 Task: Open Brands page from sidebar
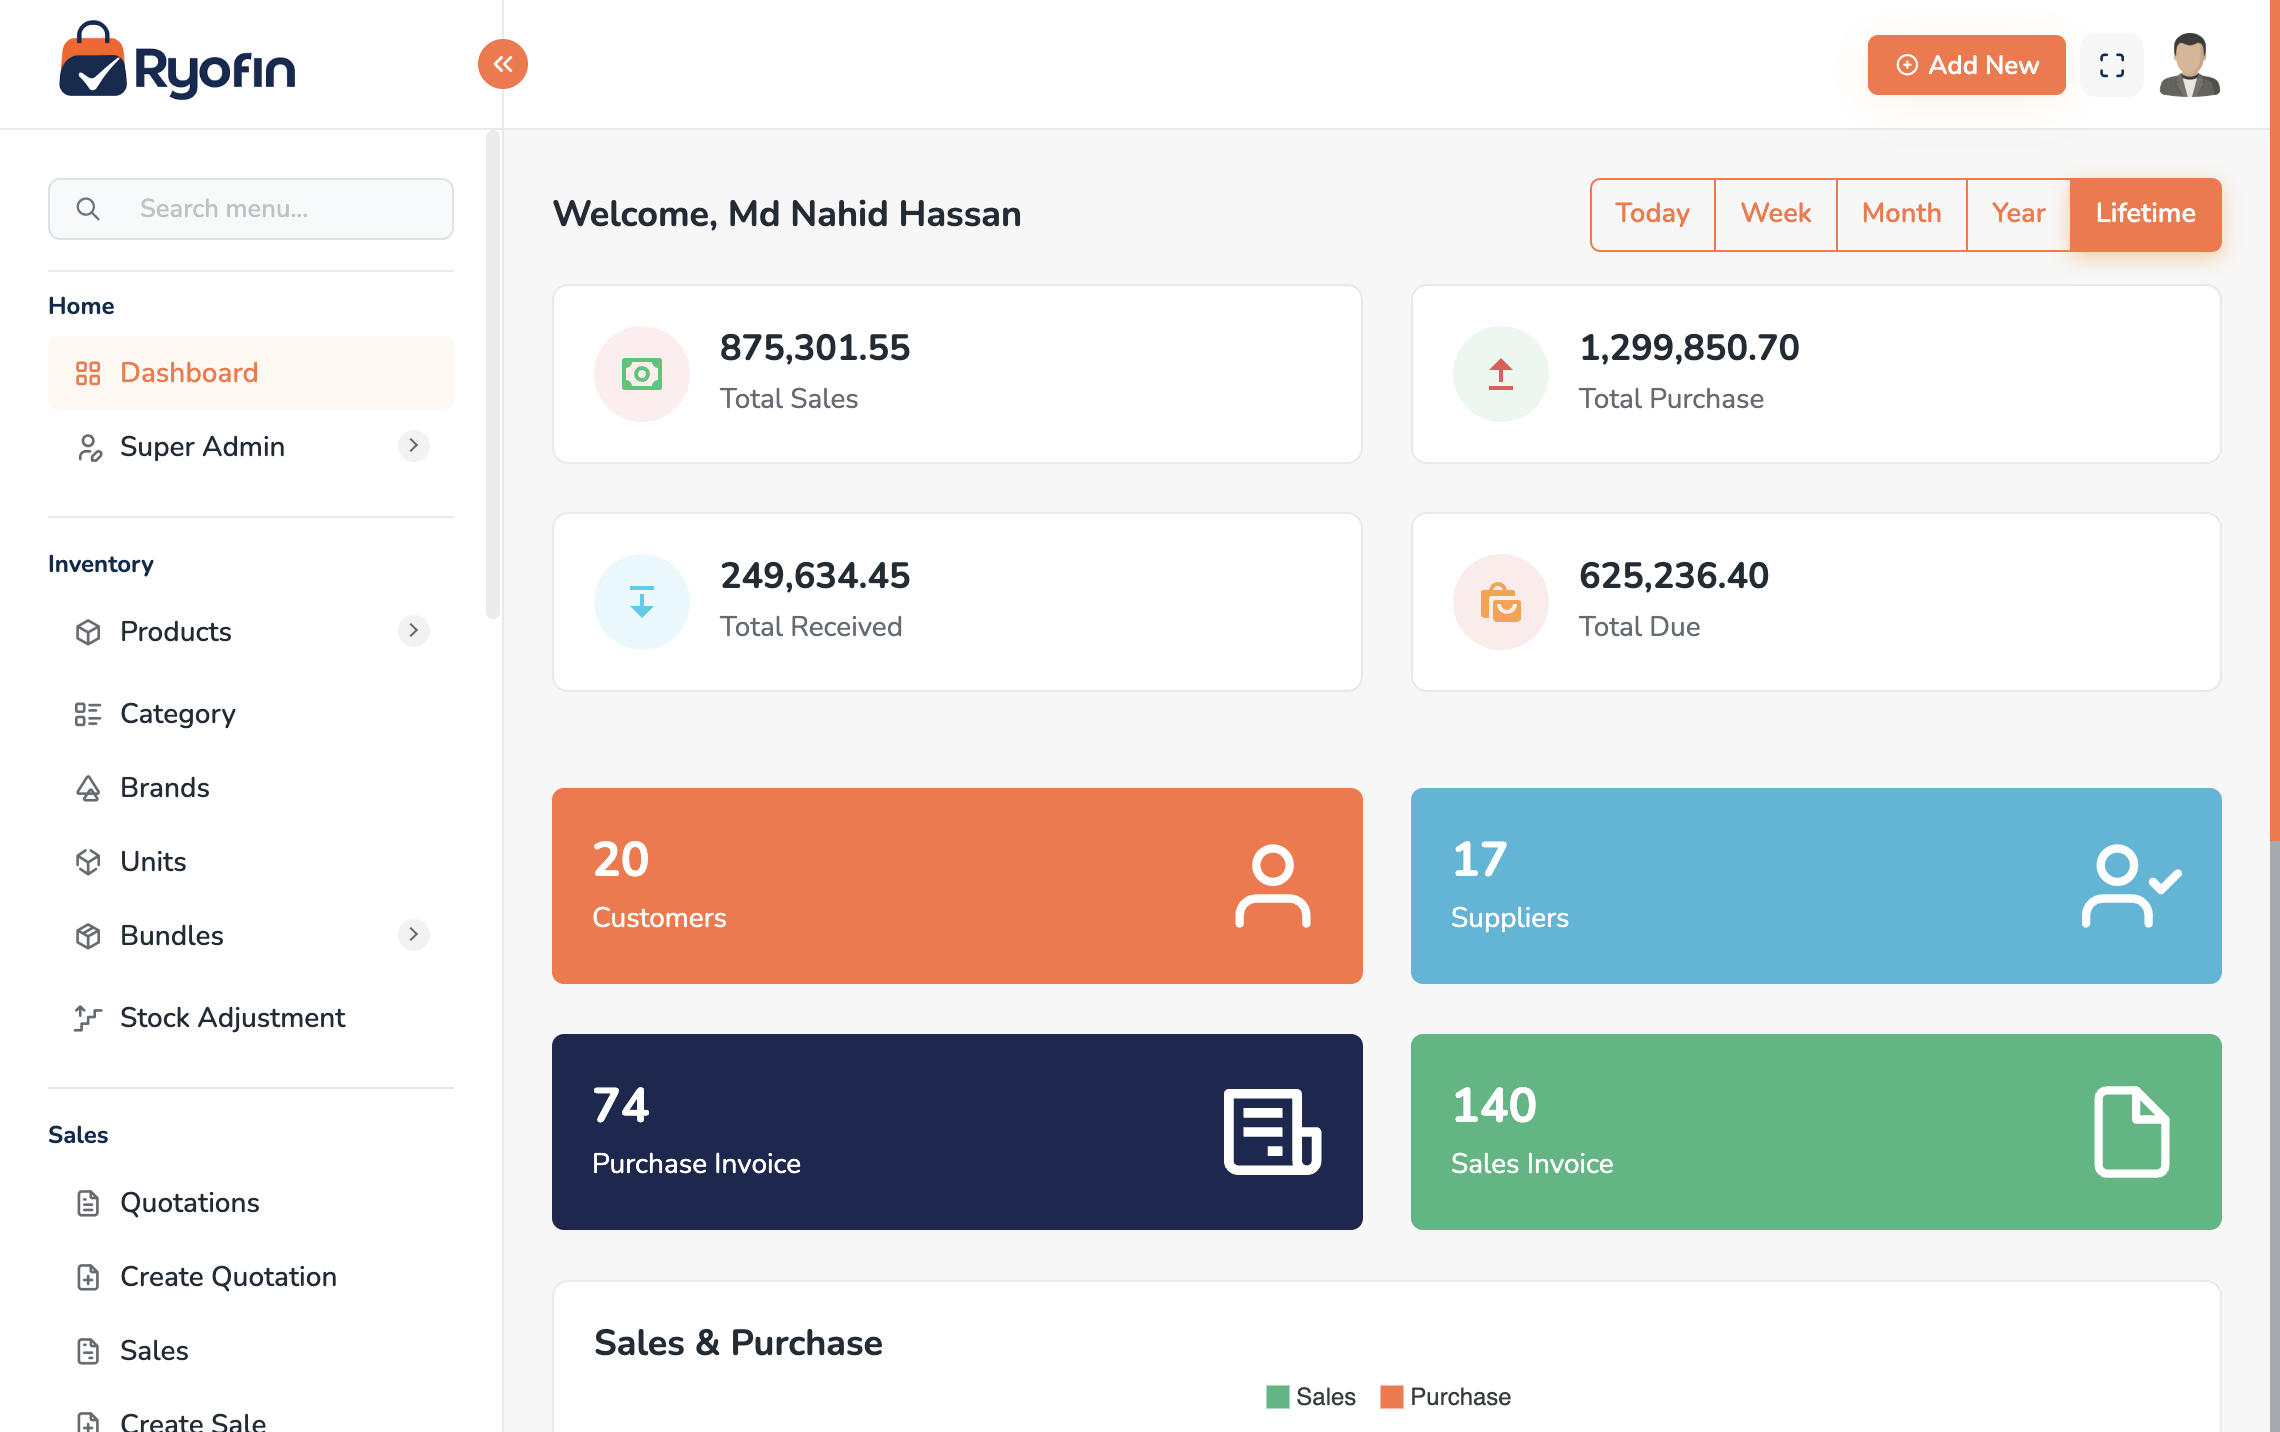pyautogui.click(x=251, y=788)
